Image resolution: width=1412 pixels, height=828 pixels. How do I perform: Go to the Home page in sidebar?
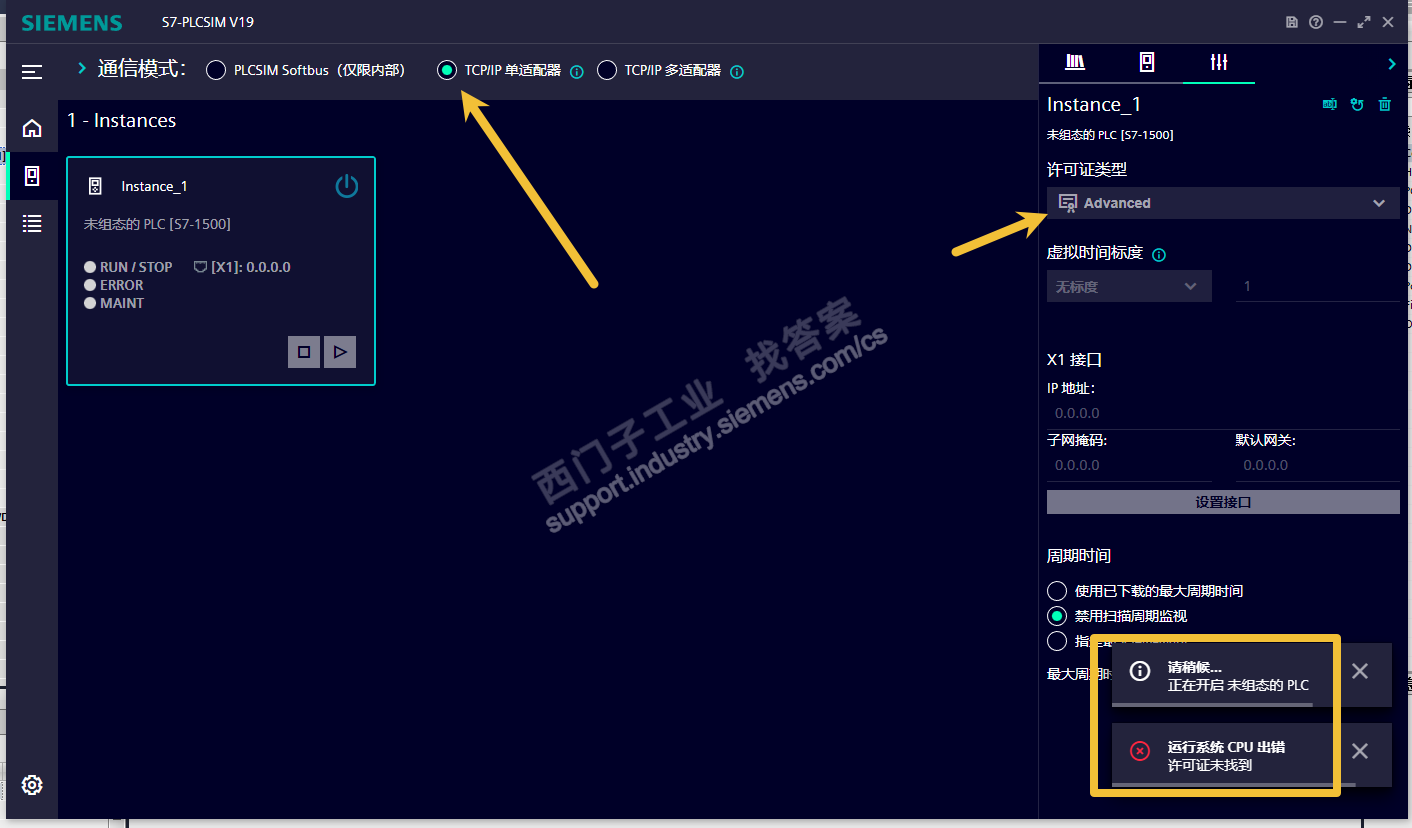pyautogui.click(x=32, y=128)
